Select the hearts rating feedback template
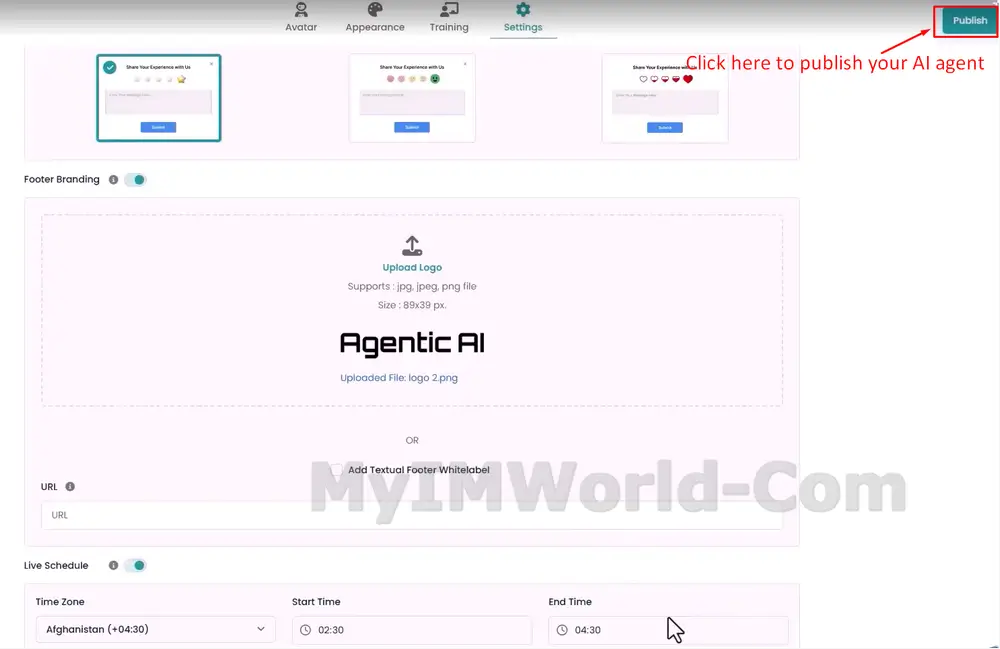Screen dimensions: 1000x649 (x=665, y=98)
